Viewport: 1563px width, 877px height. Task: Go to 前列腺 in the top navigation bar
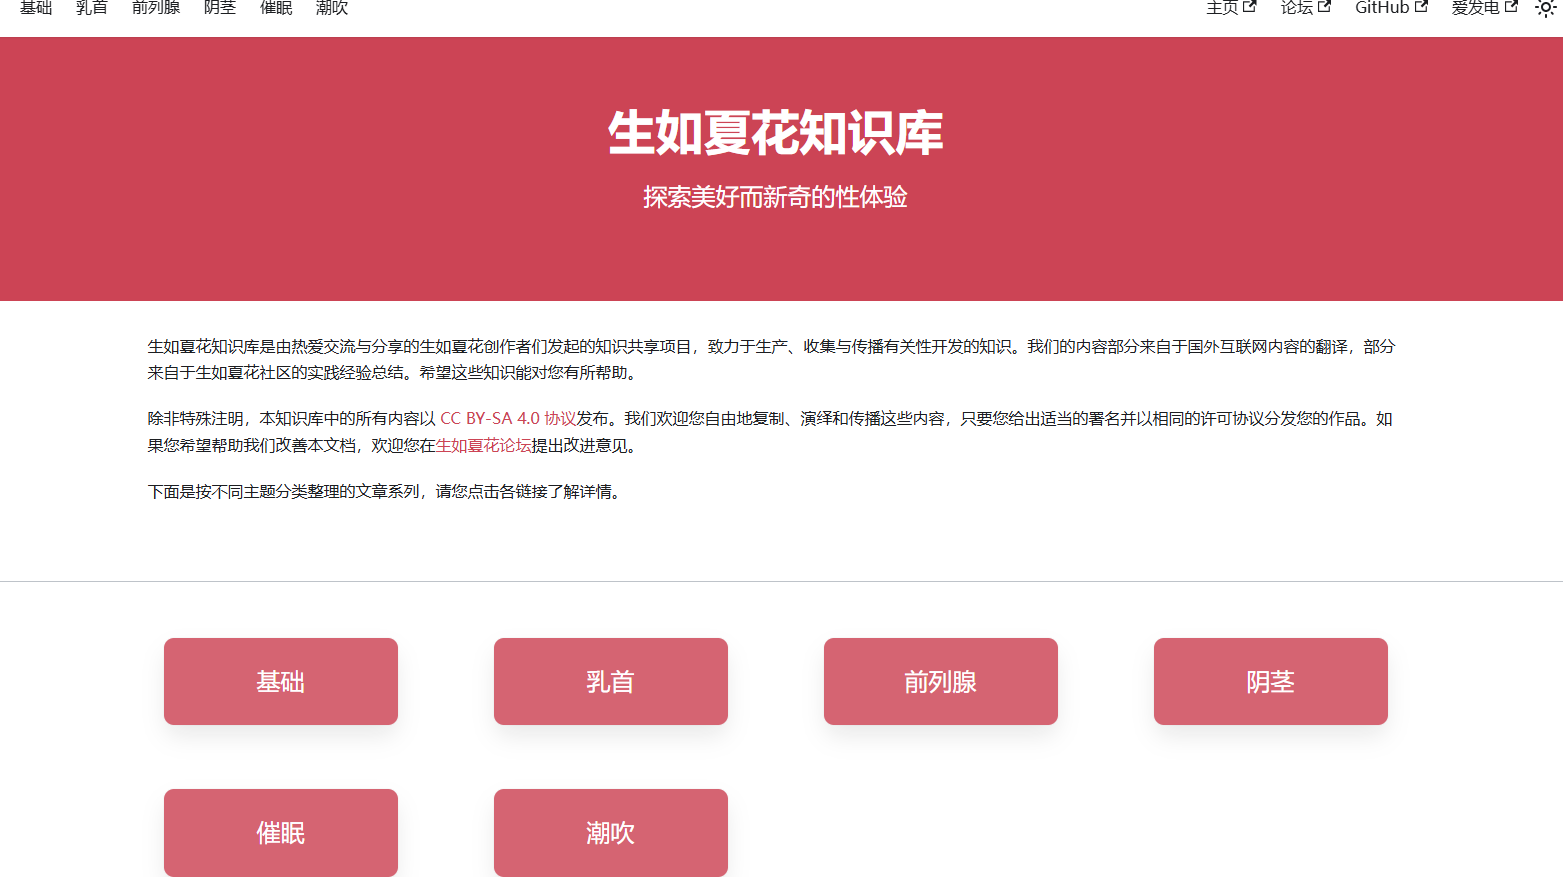tap(156, 8)
